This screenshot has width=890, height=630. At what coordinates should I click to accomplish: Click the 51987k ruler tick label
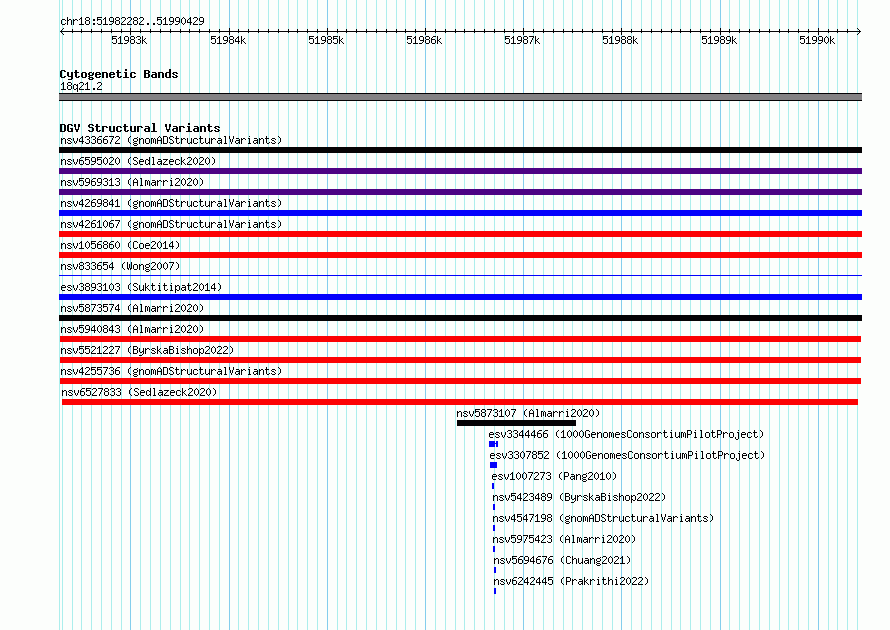click(522, 40)
